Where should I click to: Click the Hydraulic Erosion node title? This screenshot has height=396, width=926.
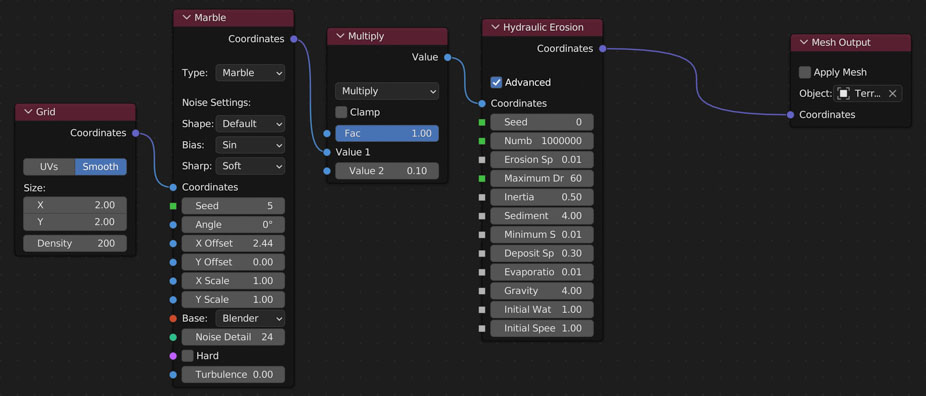[543, 27]
